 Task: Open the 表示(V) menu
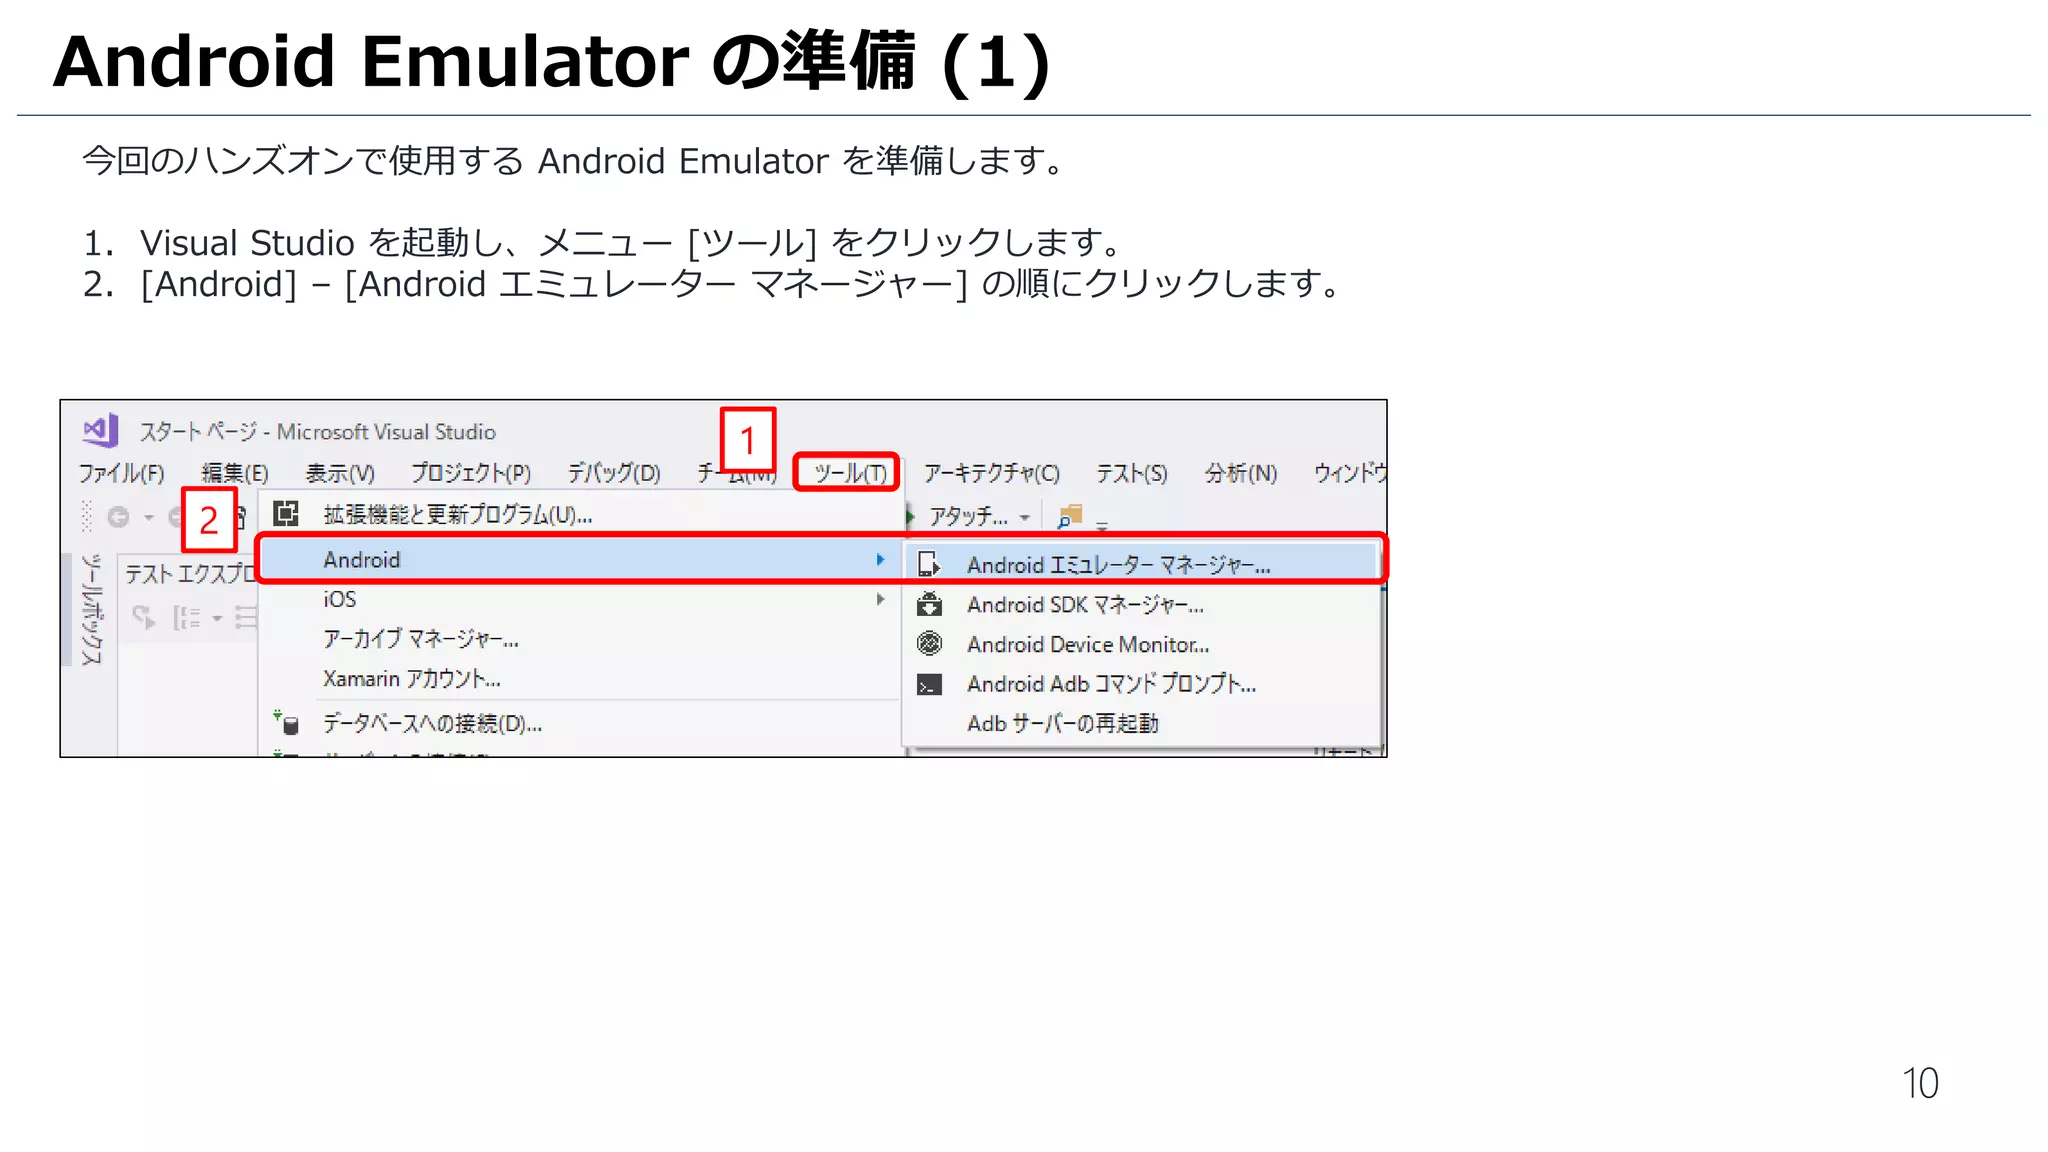(340, 473)
